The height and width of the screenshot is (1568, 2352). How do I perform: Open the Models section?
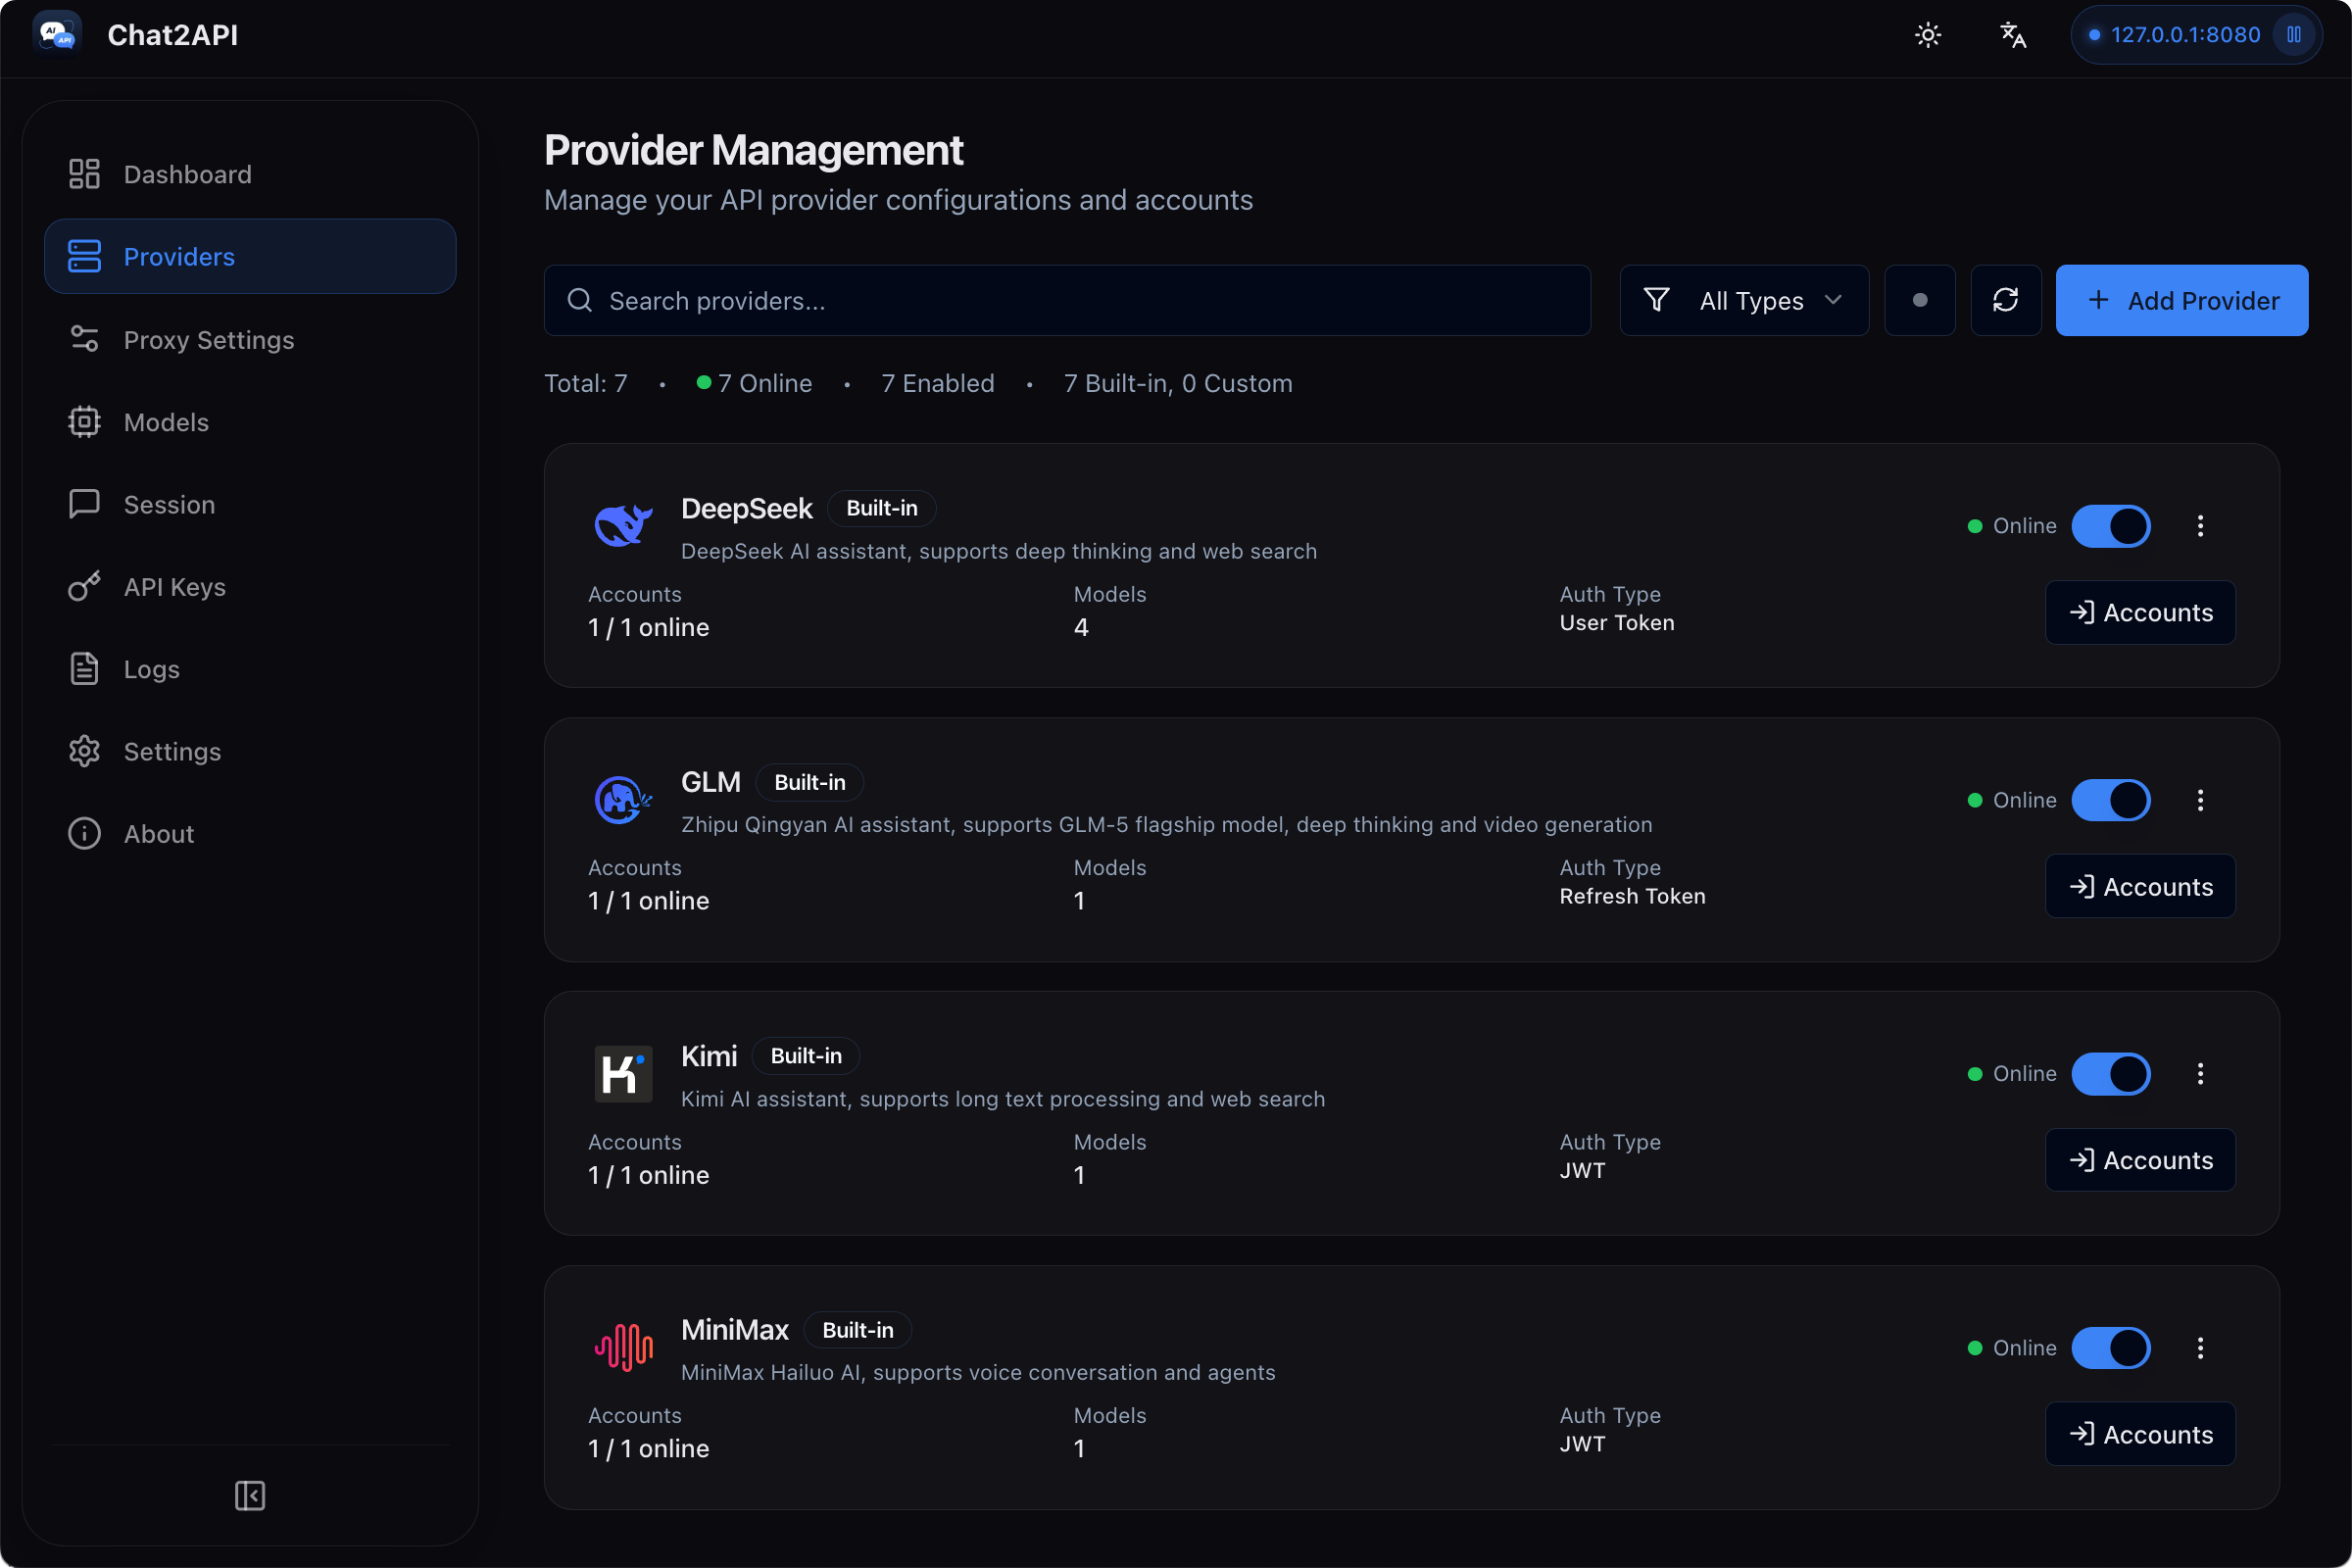tap(250, 422)
